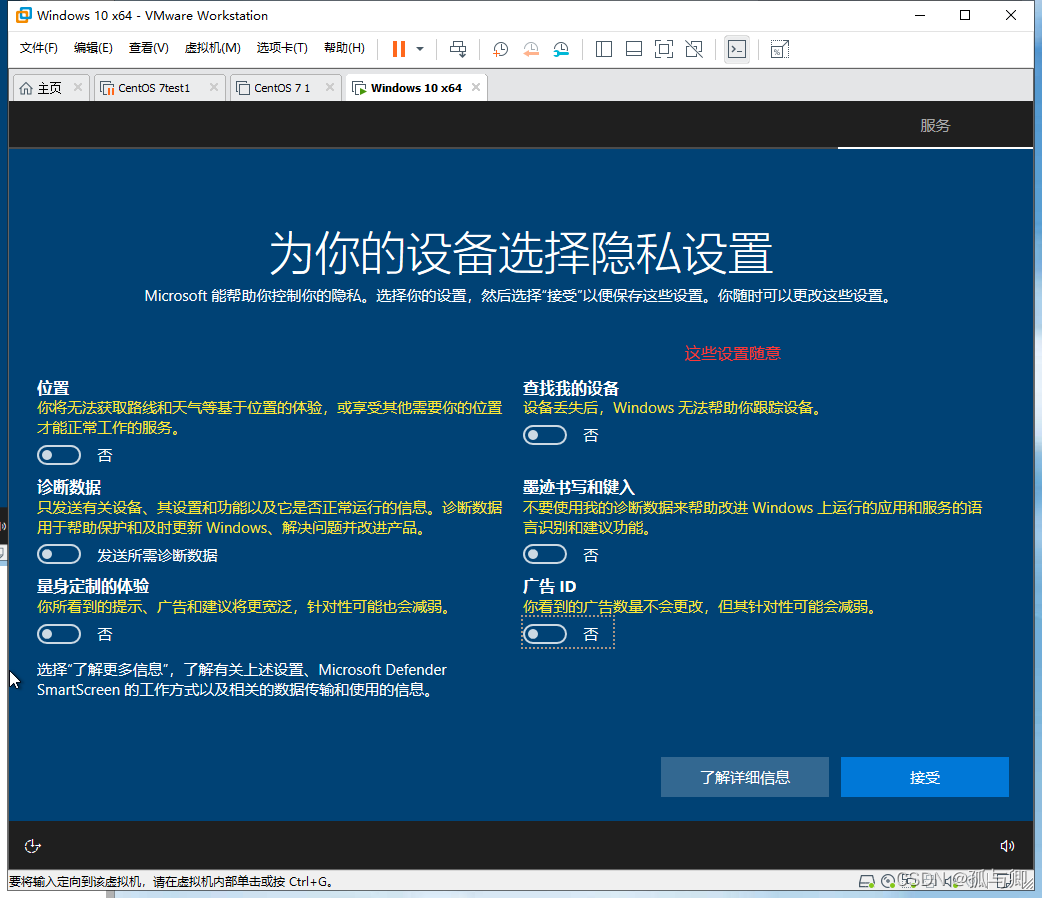The height and width of the screenshot is (898, 1042).
Task: Close the CentOS 7test1 tab
Action: click(213, 87)
